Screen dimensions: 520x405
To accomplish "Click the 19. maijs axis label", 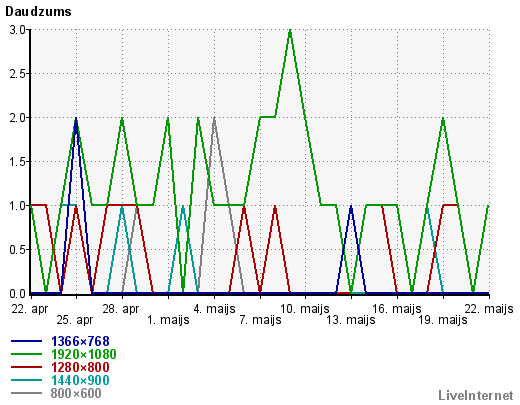I will click(x=443, y=320).
